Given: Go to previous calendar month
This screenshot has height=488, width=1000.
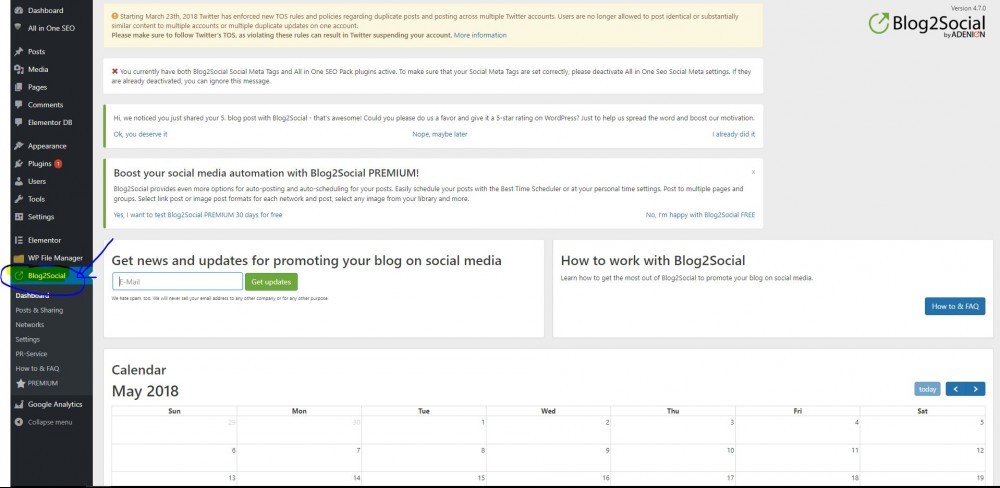Looking at the screenshot, I should [956, 389].
